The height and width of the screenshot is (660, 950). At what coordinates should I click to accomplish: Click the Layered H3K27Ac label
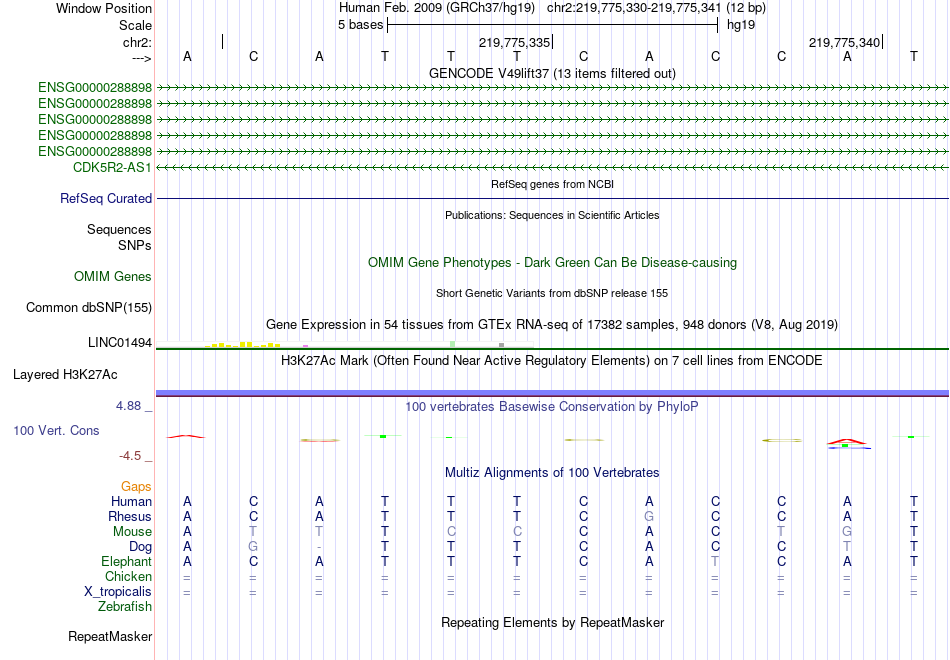point(65,375)
